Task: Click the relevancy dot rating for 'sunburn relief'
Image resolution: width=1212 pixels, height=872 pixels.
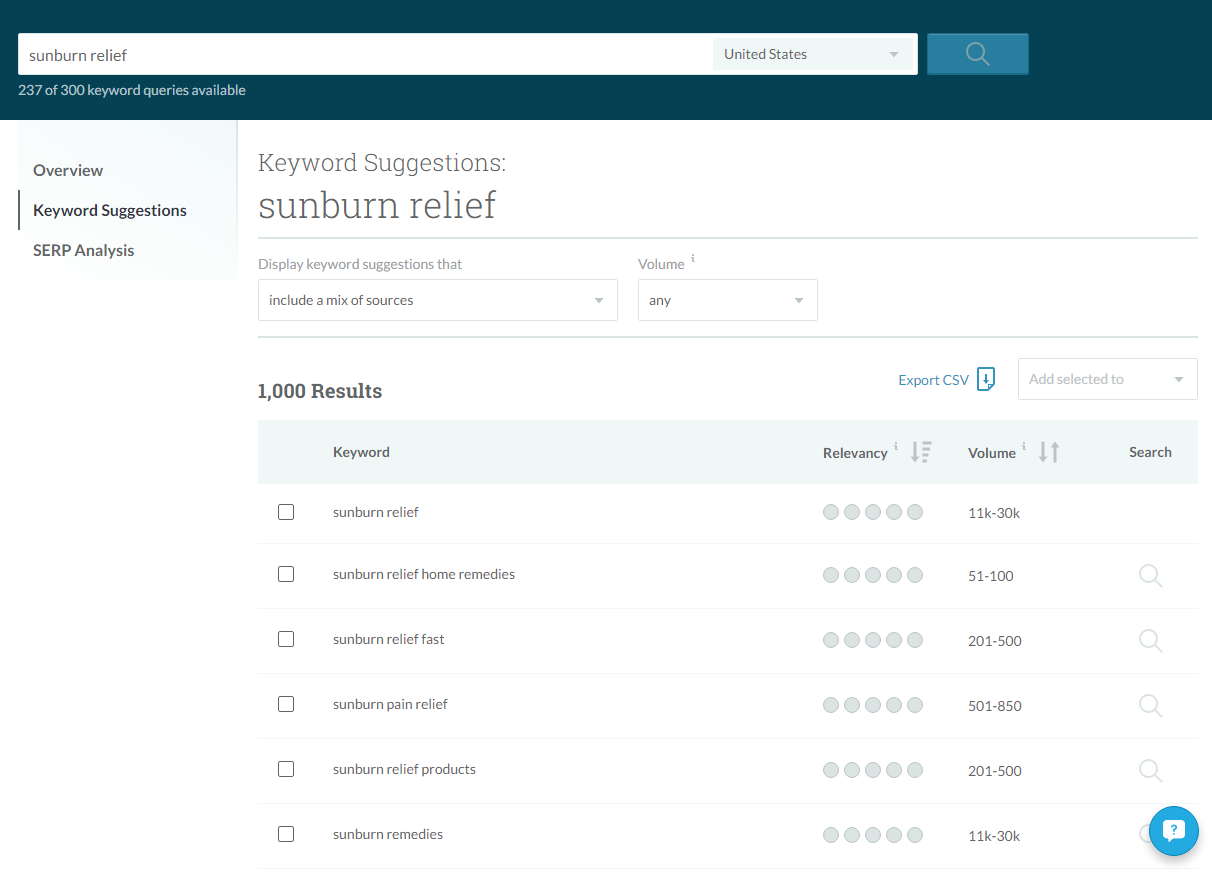Action: (x=872, y=511)
